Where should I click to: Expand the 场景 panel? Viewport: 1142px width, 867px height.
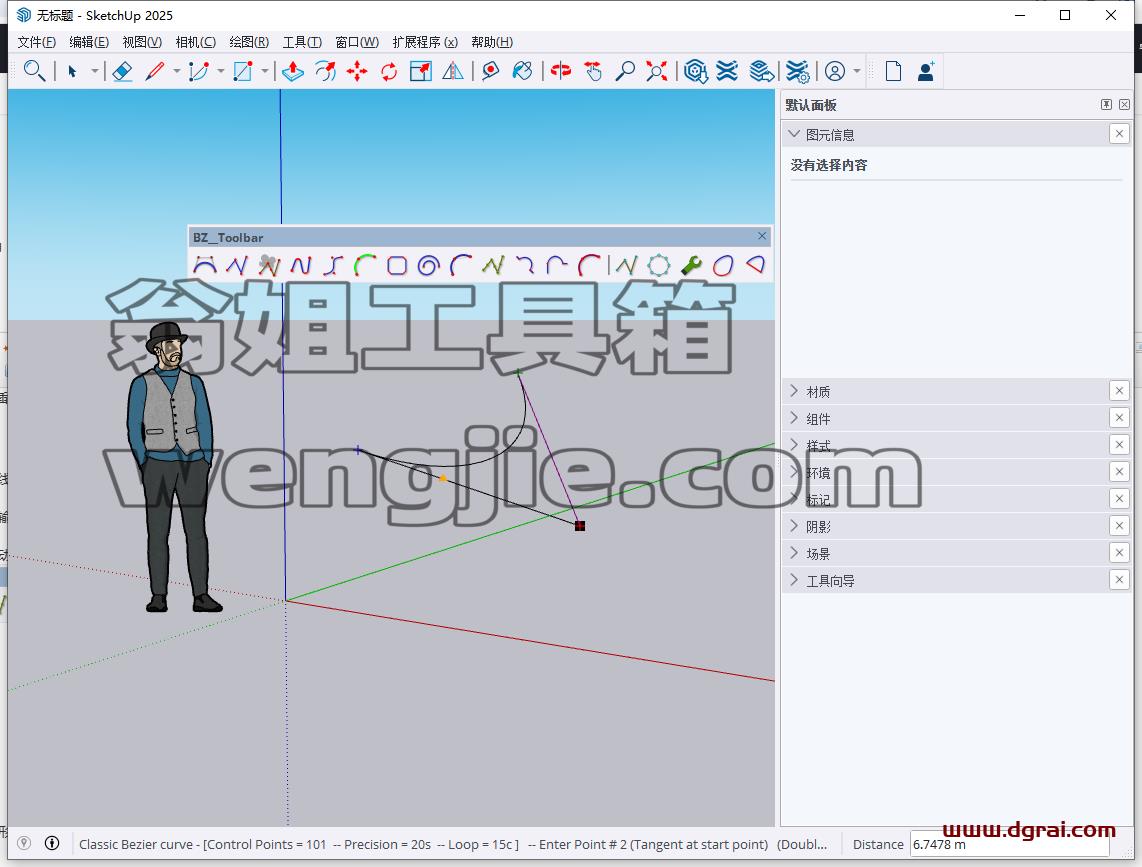tap(794, 553)
